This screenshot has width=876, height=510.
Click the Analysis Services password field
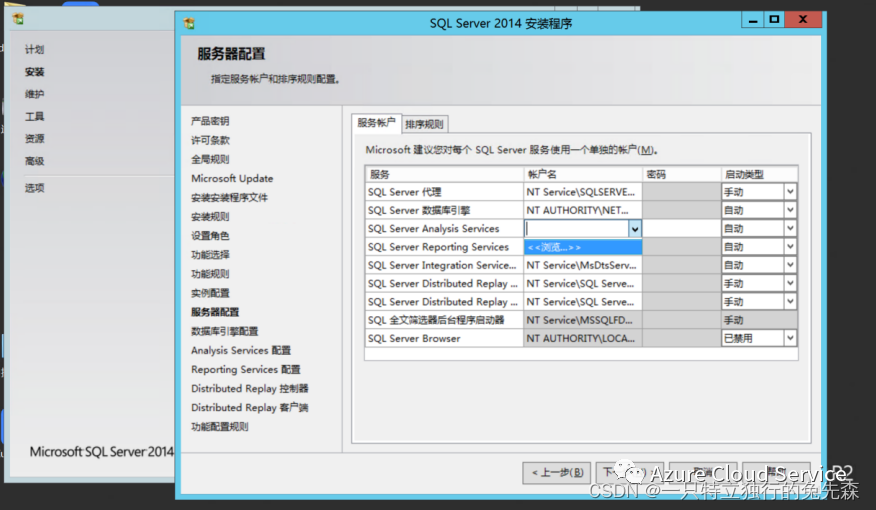coord(682,228)
